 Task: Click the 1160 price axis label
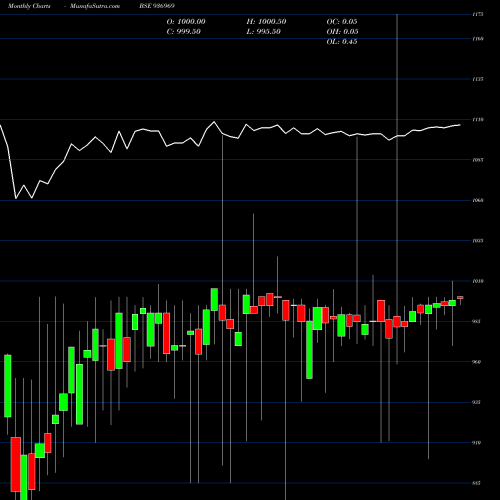click(x=478, y=39)
